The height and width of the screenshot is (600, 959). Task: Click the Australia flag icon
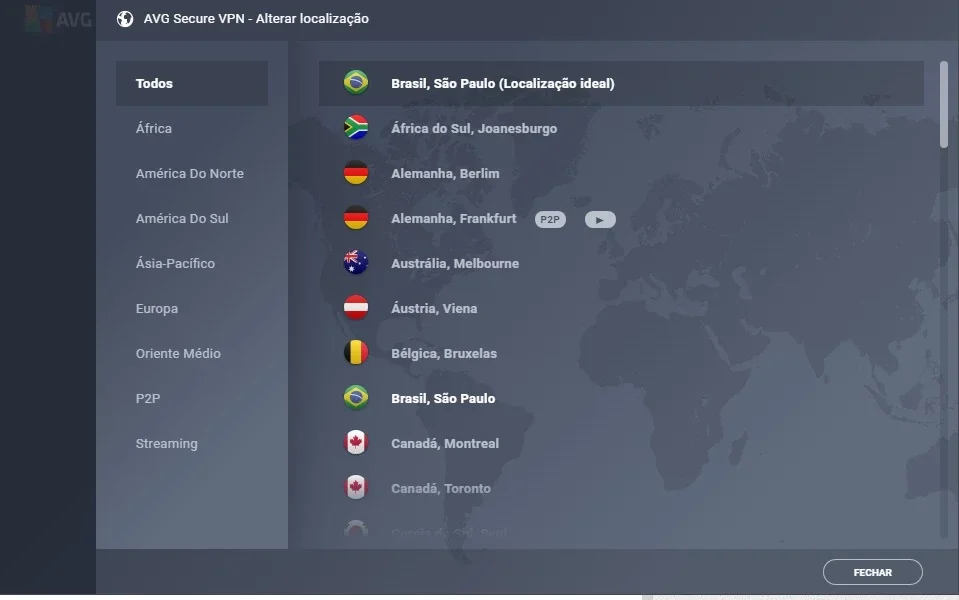click(356, 263)
